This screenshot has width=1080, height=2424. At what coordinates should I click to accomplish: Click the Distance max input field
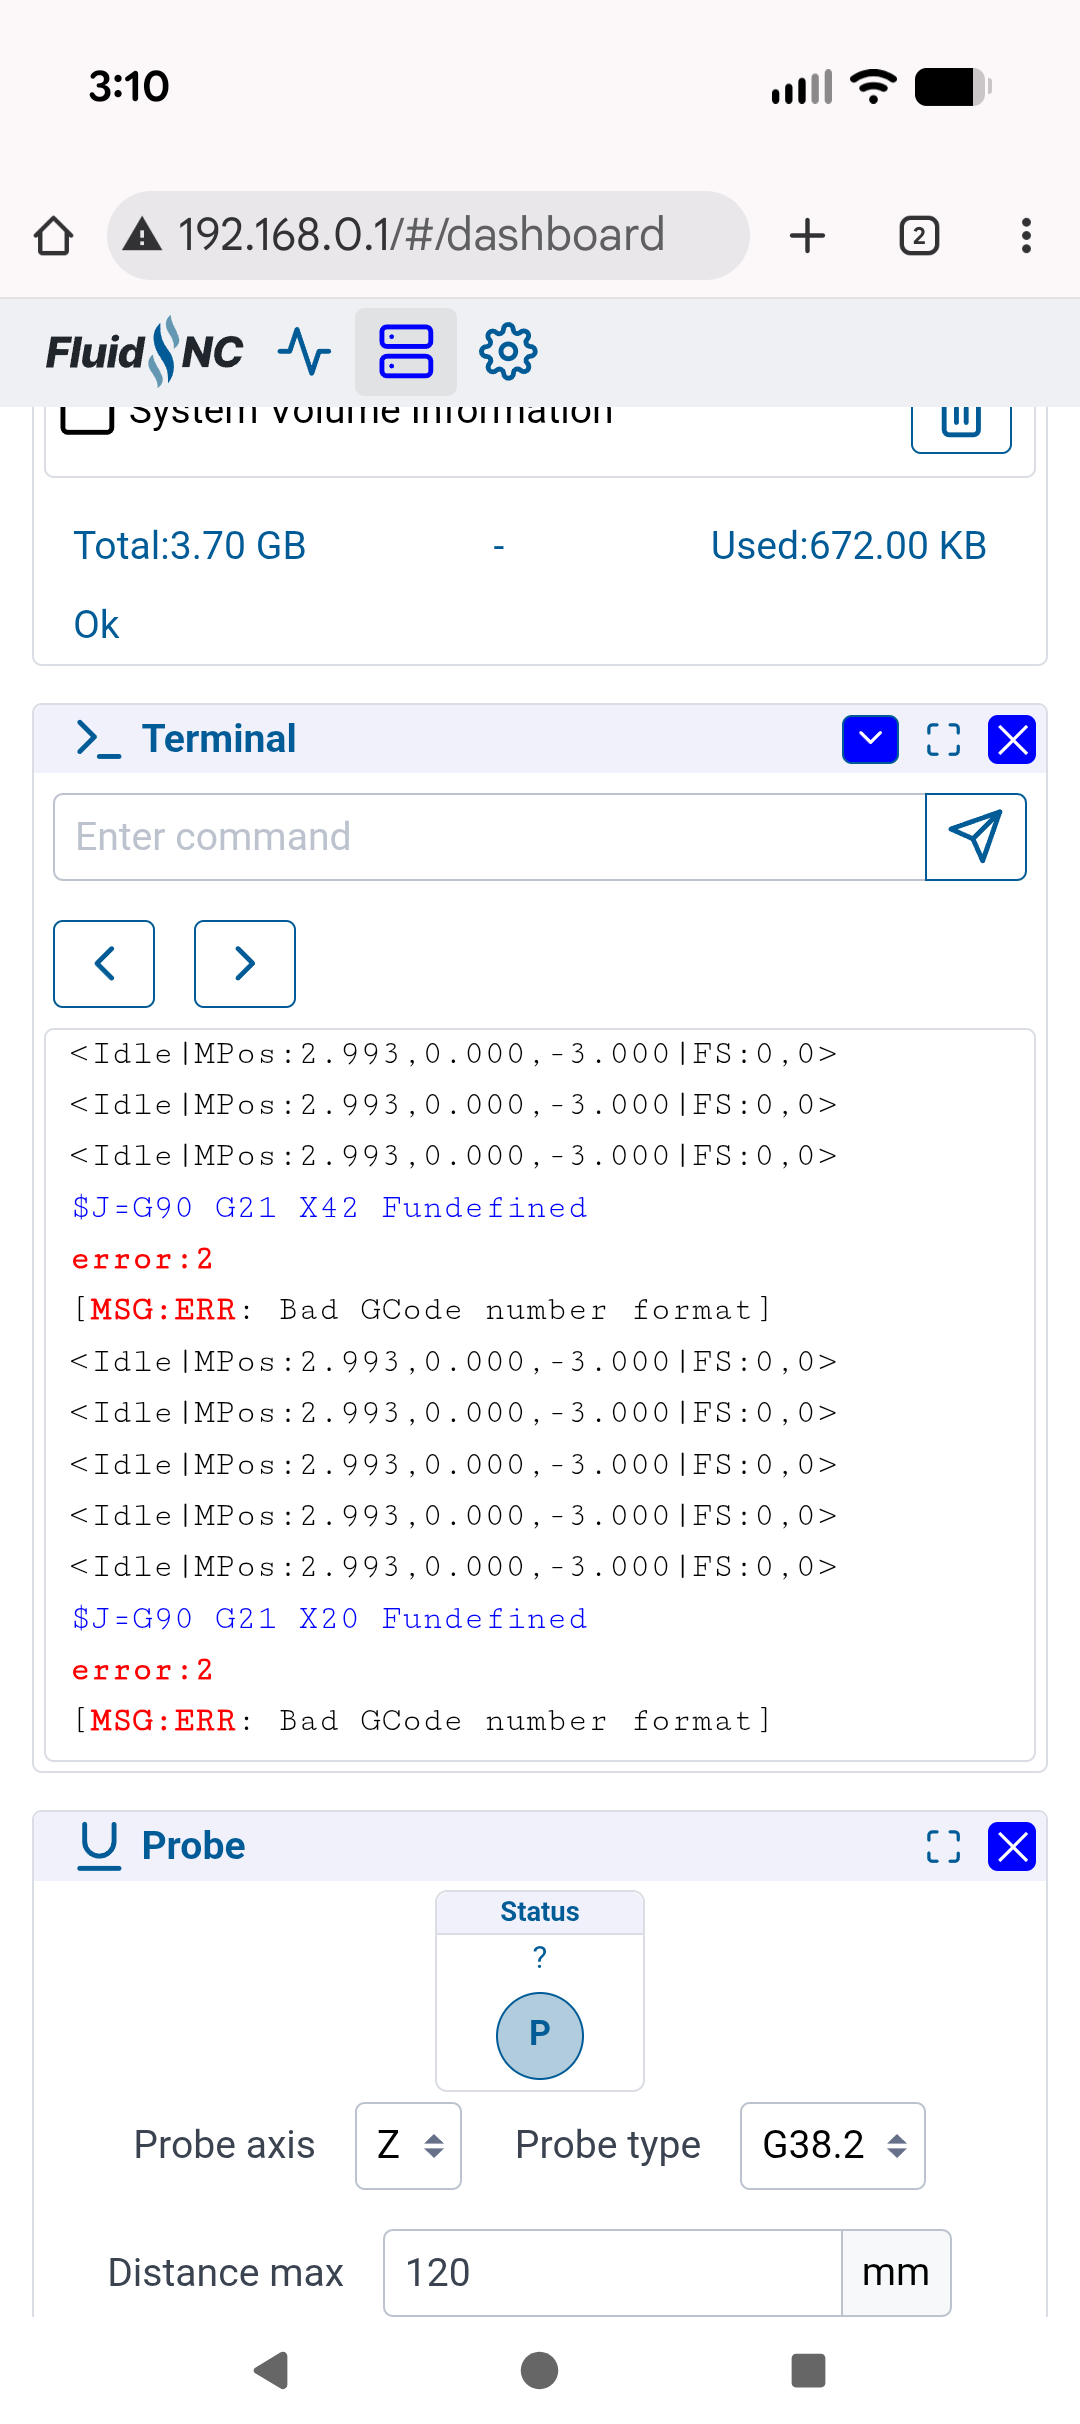coord(612,2272)
